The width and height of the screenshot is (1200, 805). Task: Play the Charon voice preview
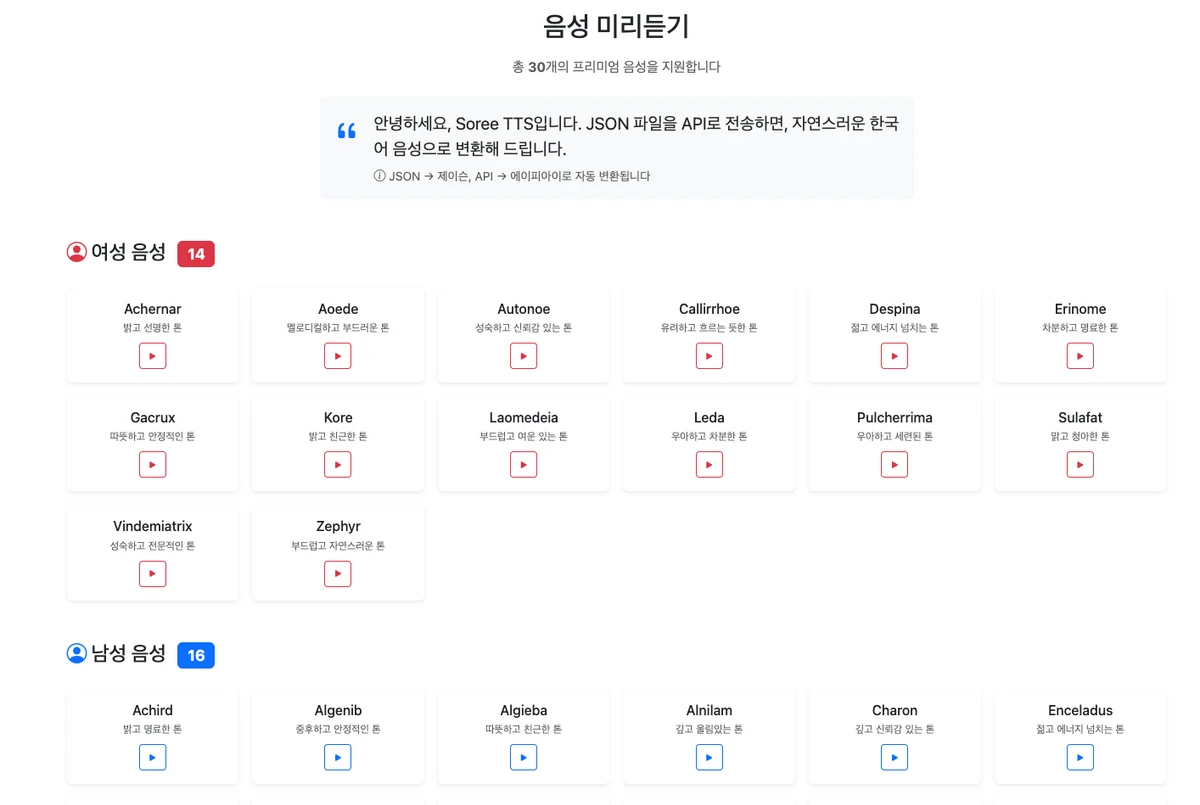(894, 758)
